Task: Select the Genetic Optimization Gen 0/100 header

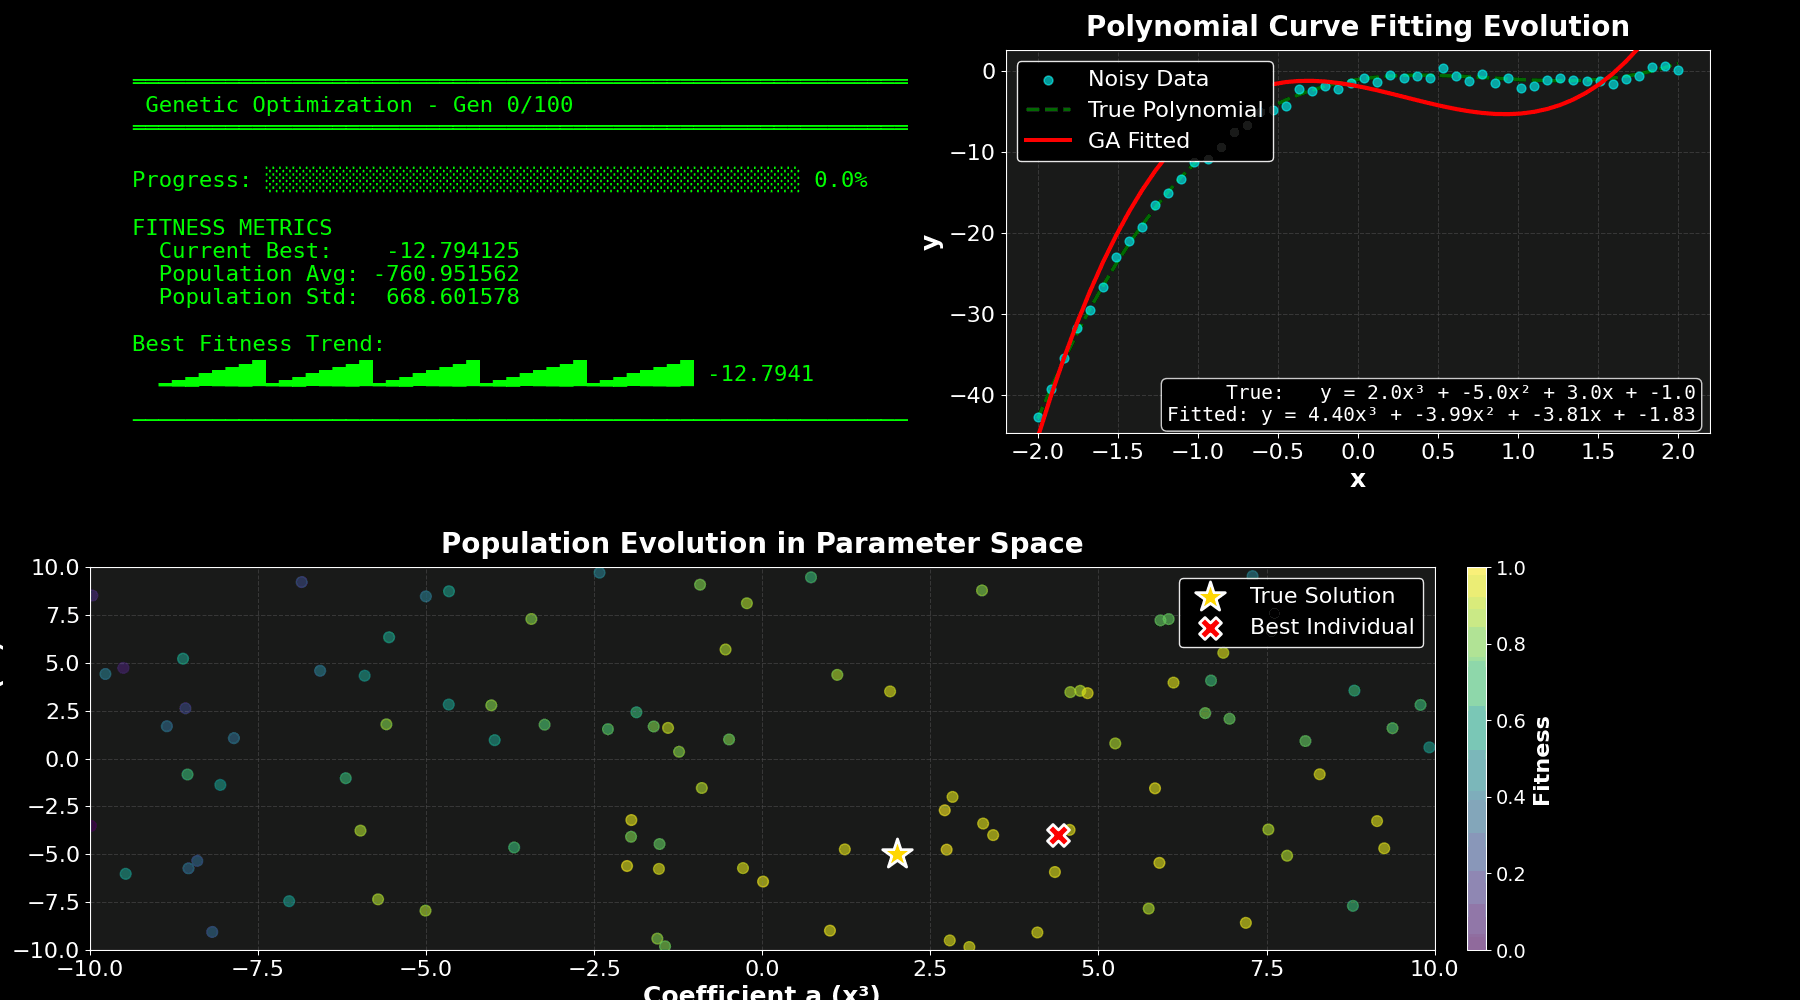Action: 360,104
